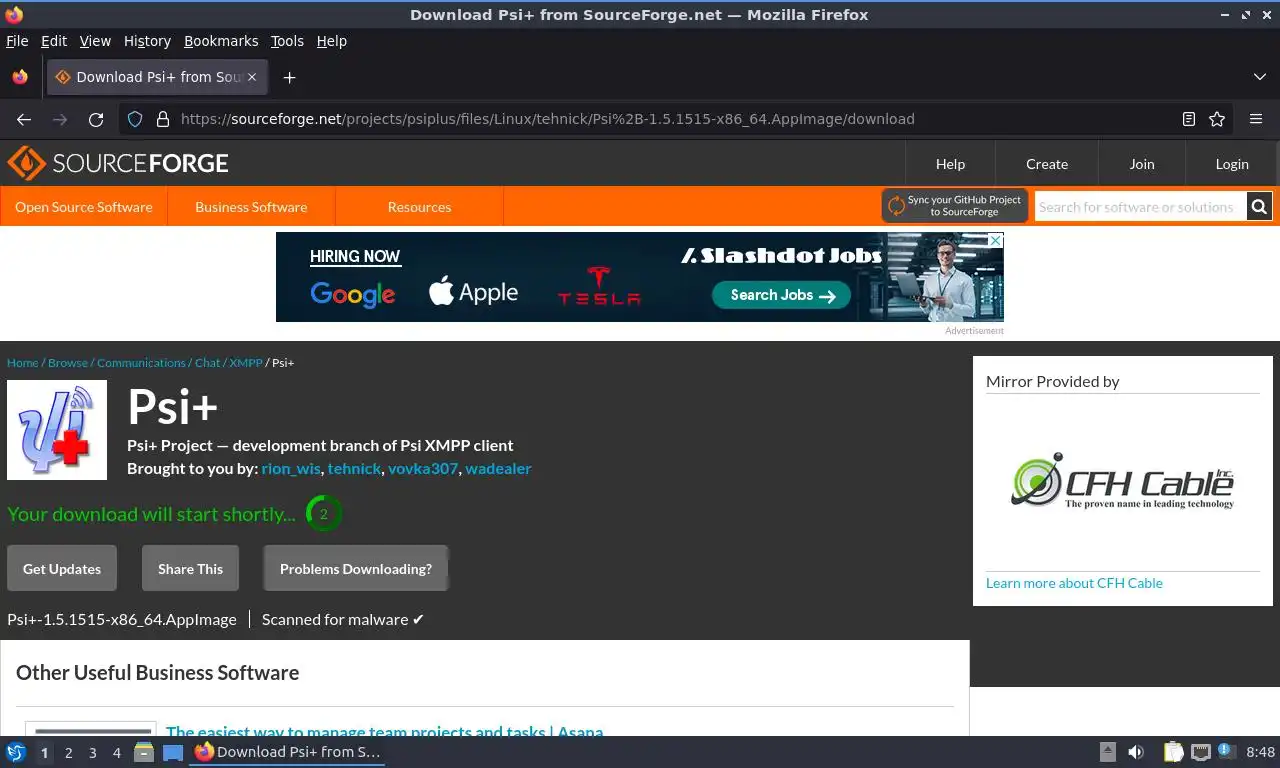
Task: Bookmark this page with star icon
Action: coord(1217,119)
